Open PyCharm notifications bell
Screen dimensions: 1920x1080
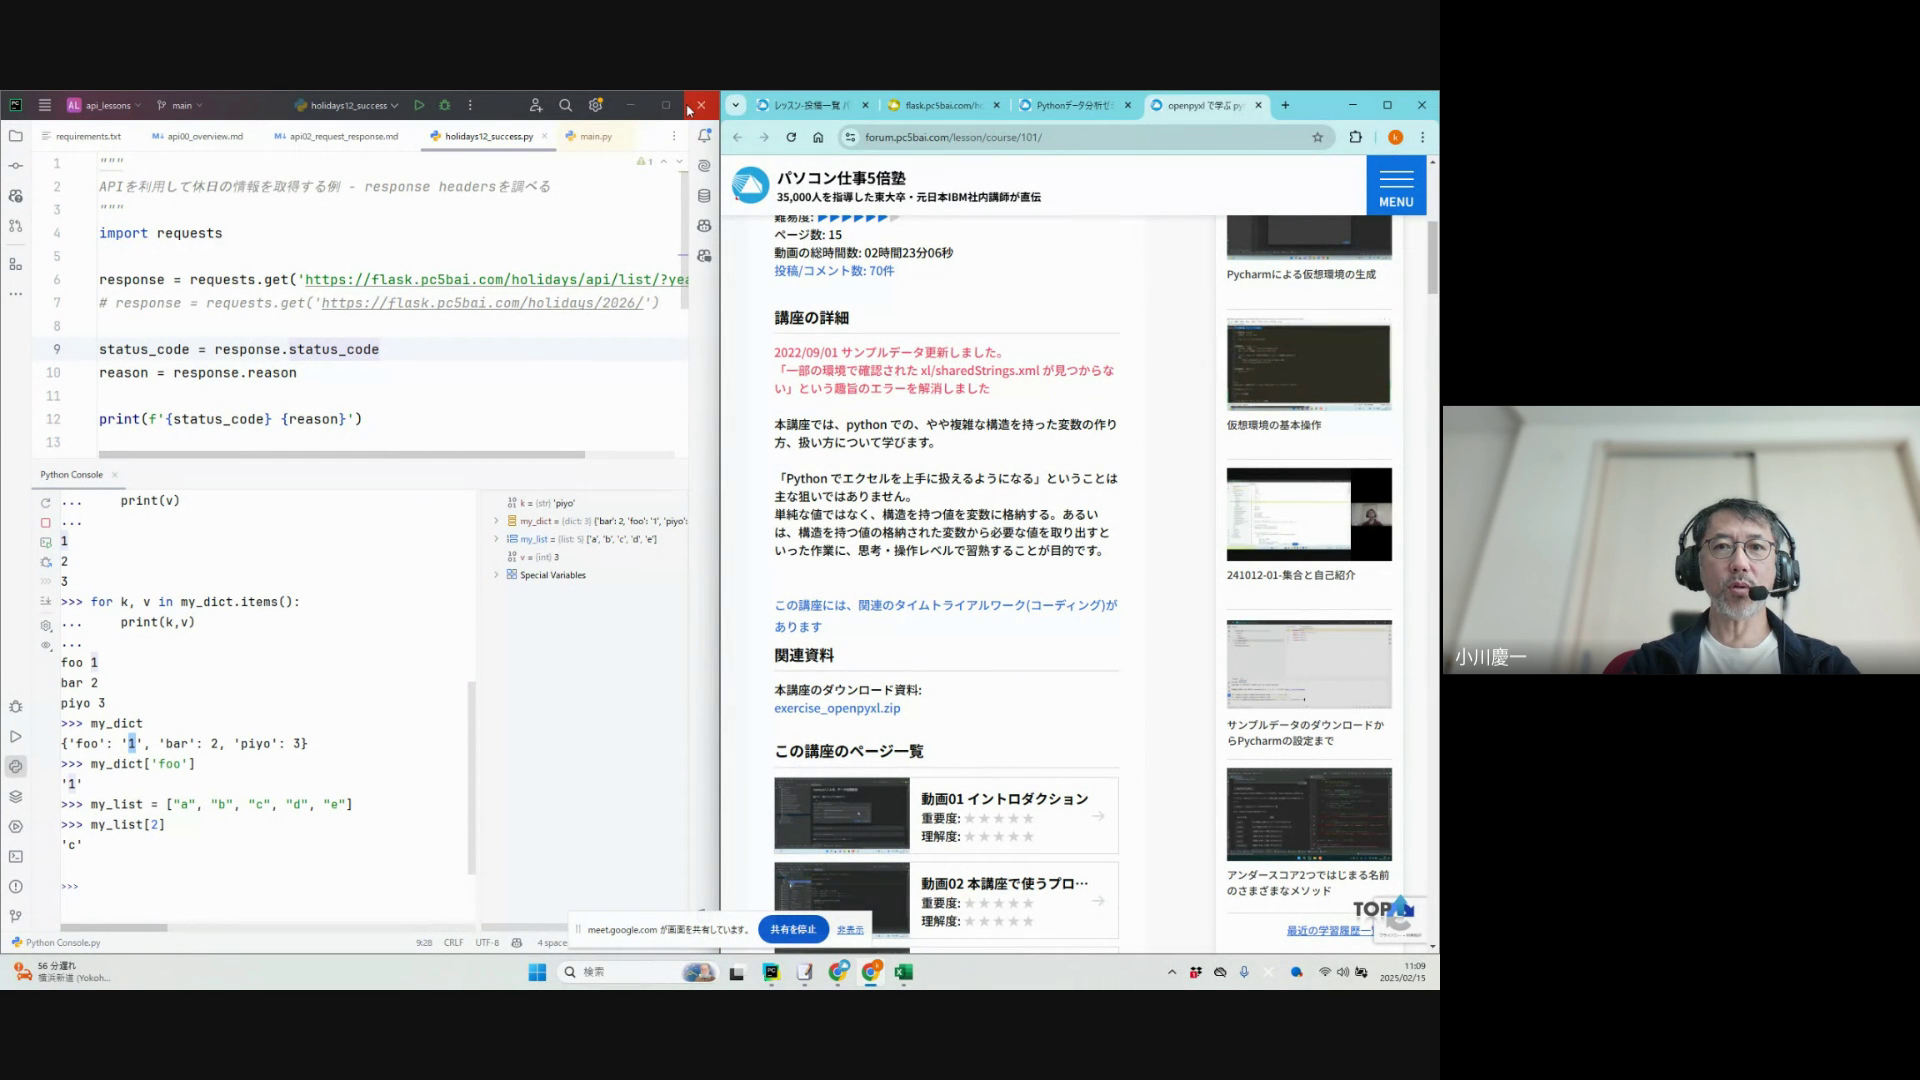[704, 136]
